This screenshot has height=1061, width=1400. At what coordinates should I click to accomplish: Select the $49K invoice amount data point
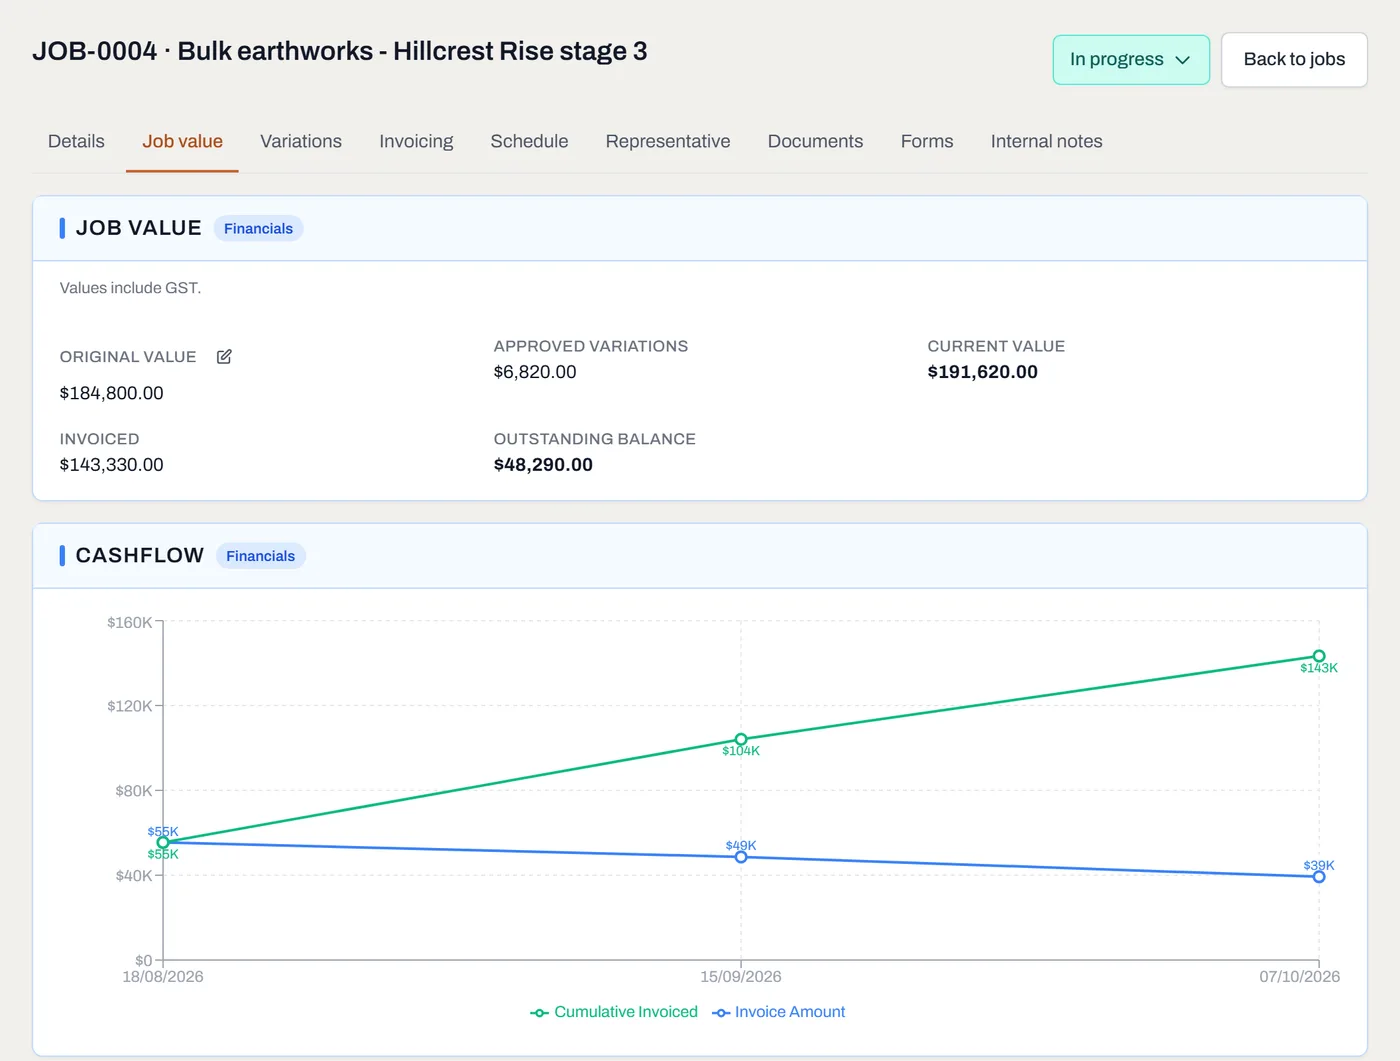(x=741, y=857)
